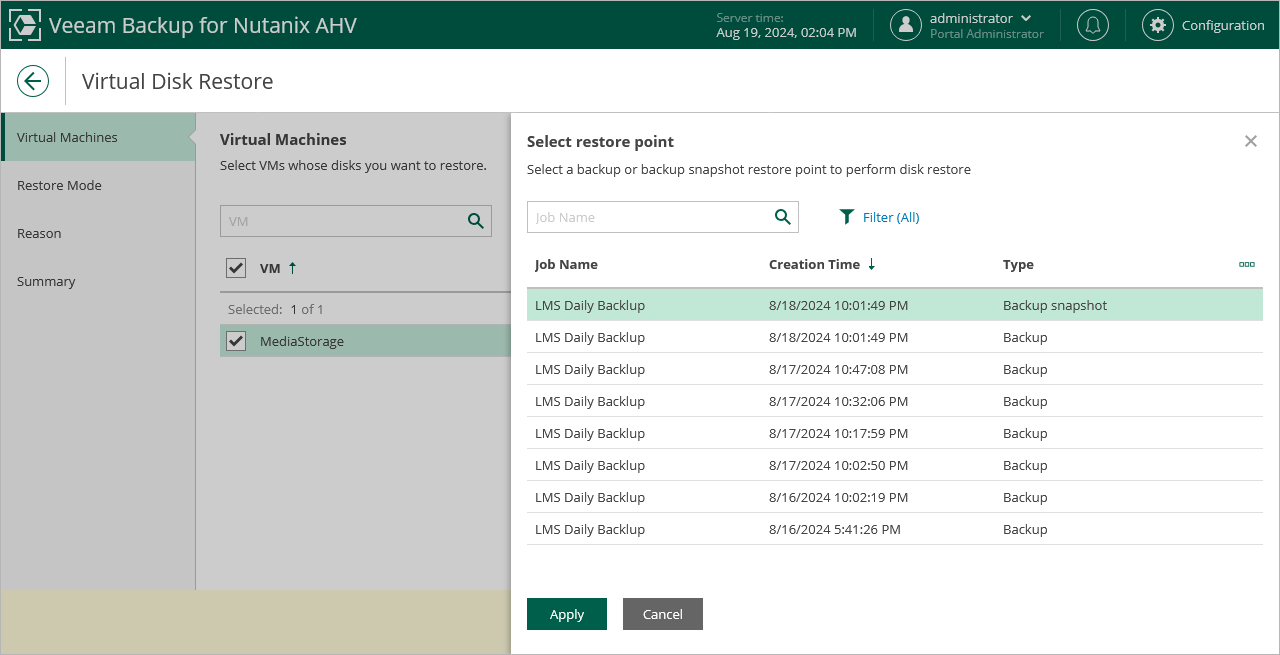Click the Veeam logo icon
The width and height of the screenshot is (1280, 655).
24,25
